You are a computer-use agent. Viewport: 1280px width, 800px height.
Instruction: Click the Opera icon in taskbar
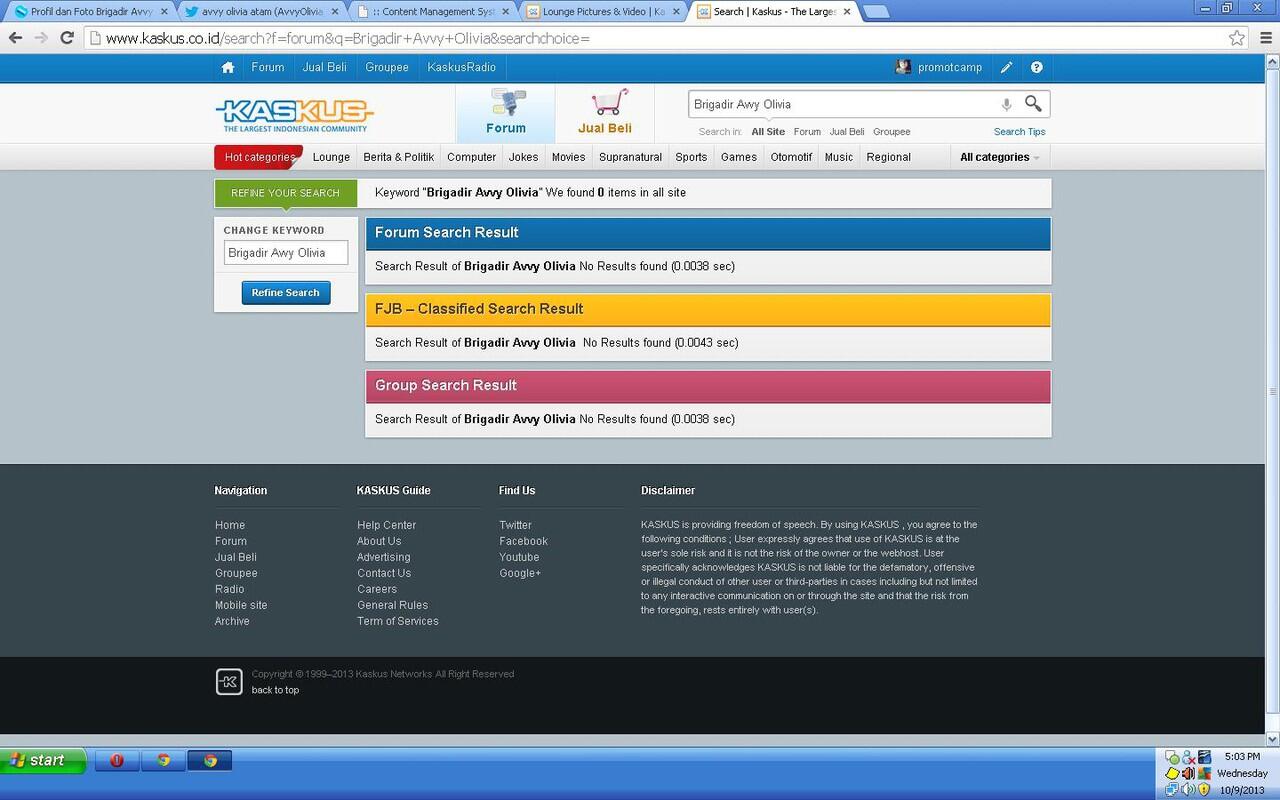click(x=117, y=761)
